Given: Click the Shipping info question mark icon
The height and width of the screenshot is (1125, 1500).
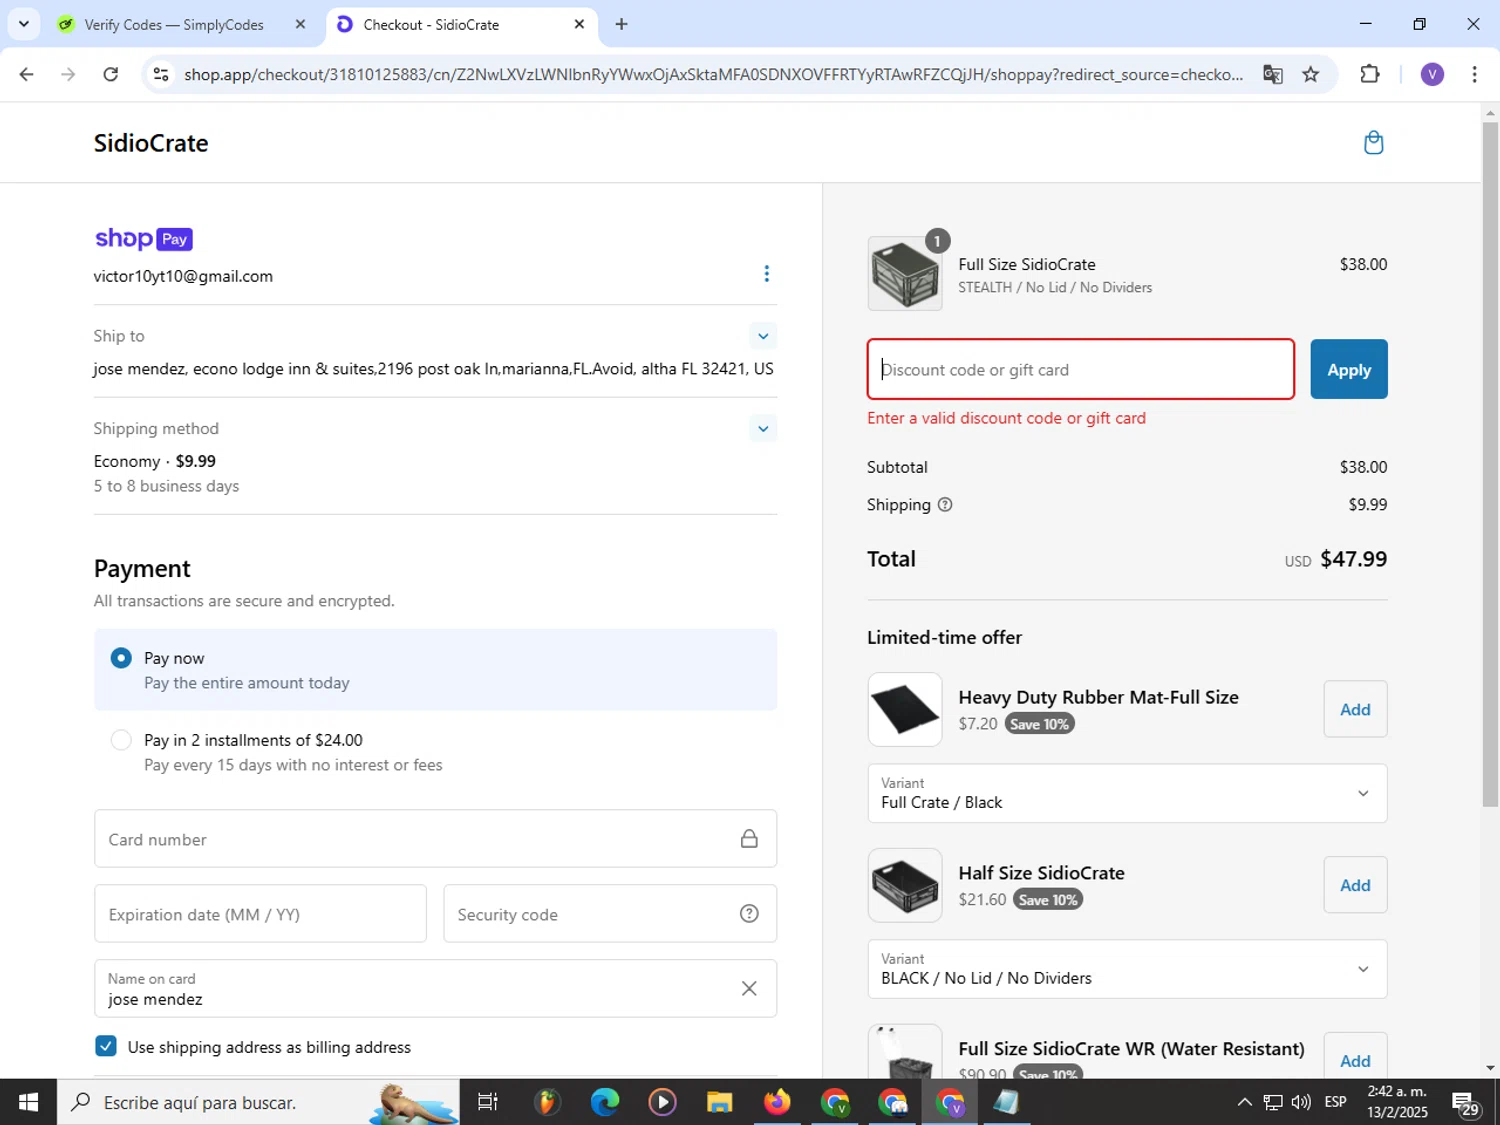Looking at the screenshot, I should pyautogui.click(x=945, y=505).
